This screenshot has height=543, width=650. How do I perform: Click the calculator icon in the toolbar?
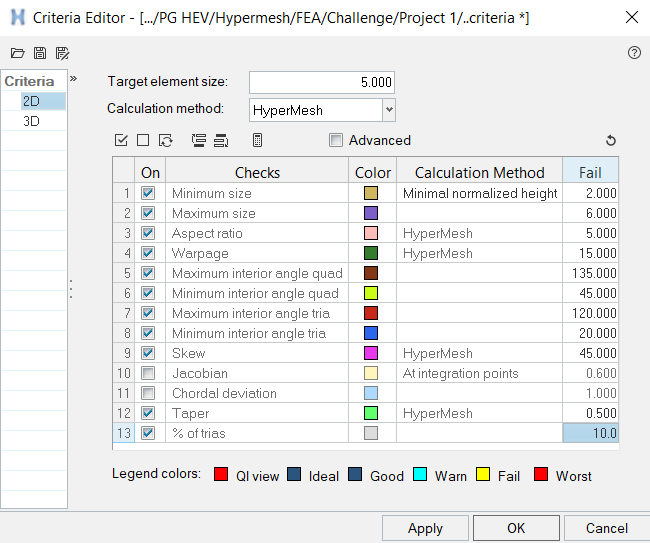coord(257,141)
